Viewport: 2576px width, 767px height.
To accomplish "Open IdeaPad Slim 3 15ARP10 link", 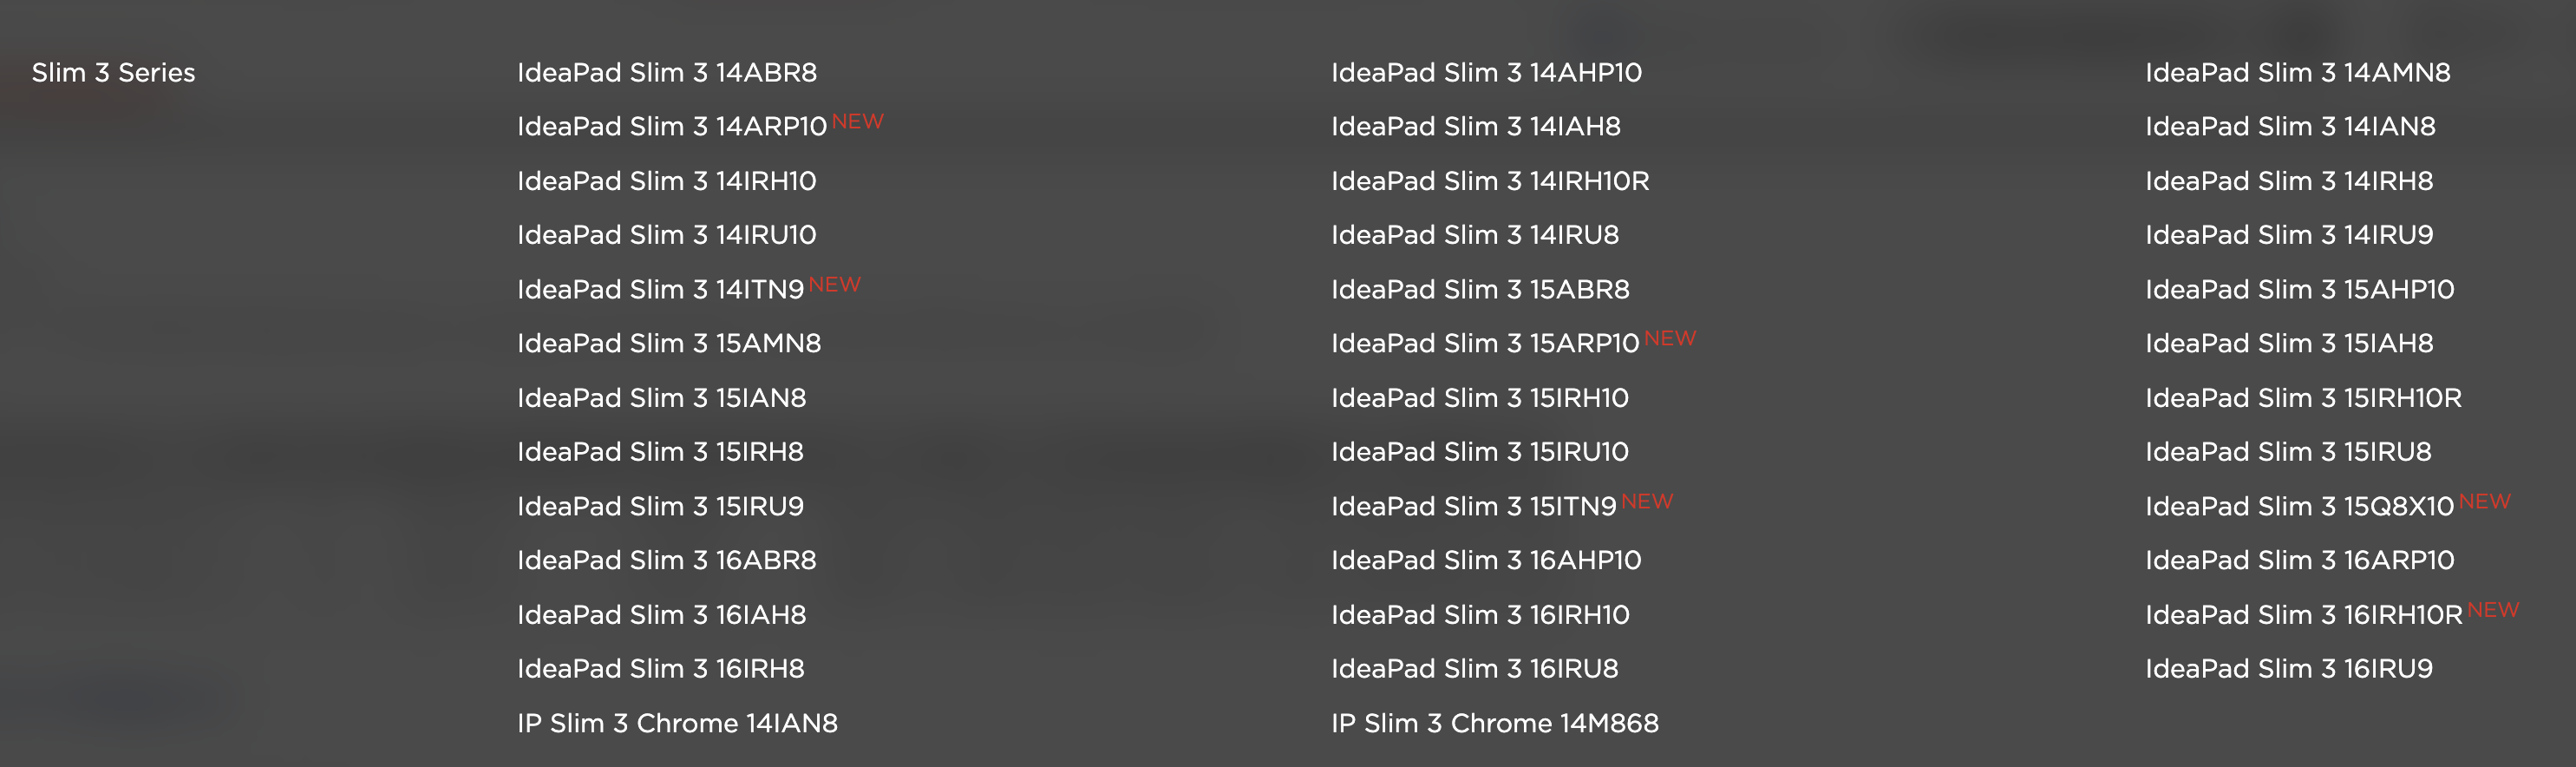I will (x=1485, y=344).
